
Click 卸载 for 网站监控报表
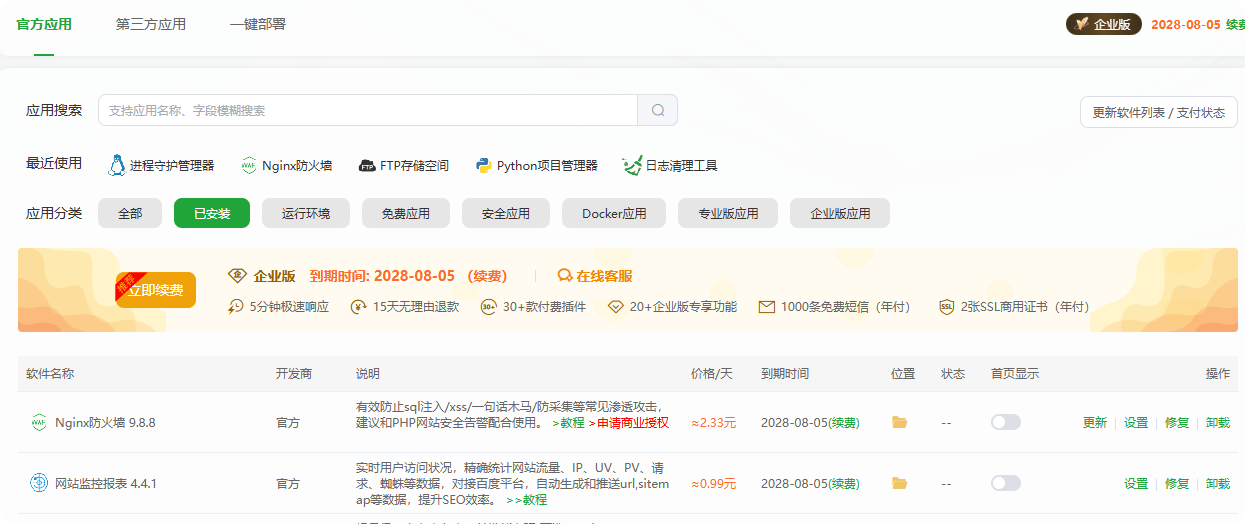[x=1218, y=483]
